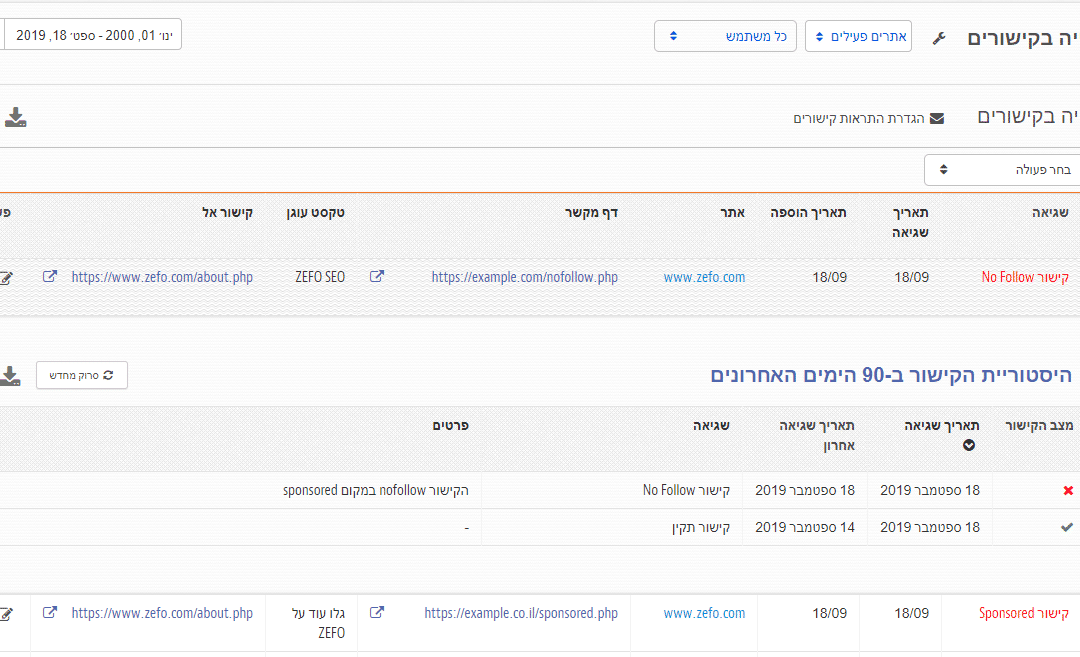Open the date range picker field
The height and width of the screenshot is (657, 1080).
[93, 34]
